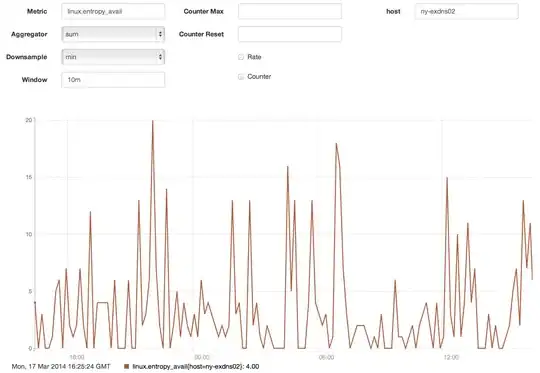Click the 12:00 x-axis label

pyautogui.click(x=451, y=357)
